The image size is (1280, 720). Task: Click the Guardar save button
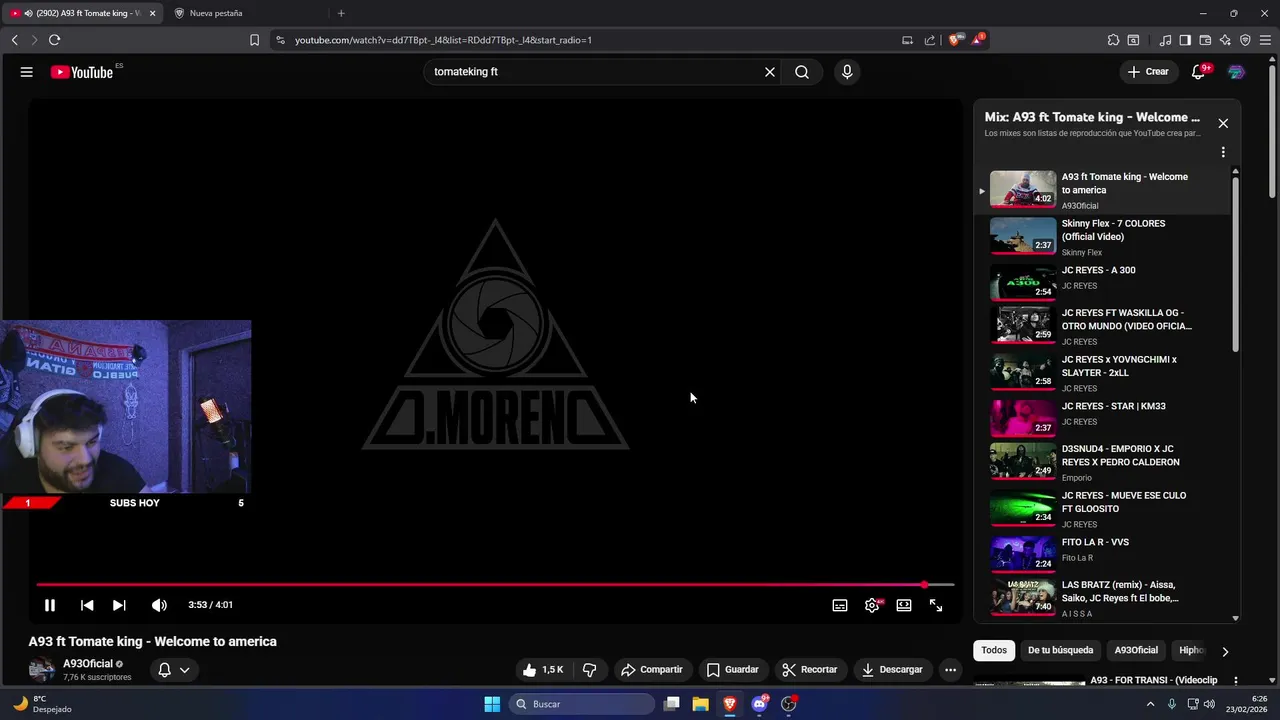tap(732, 670)
